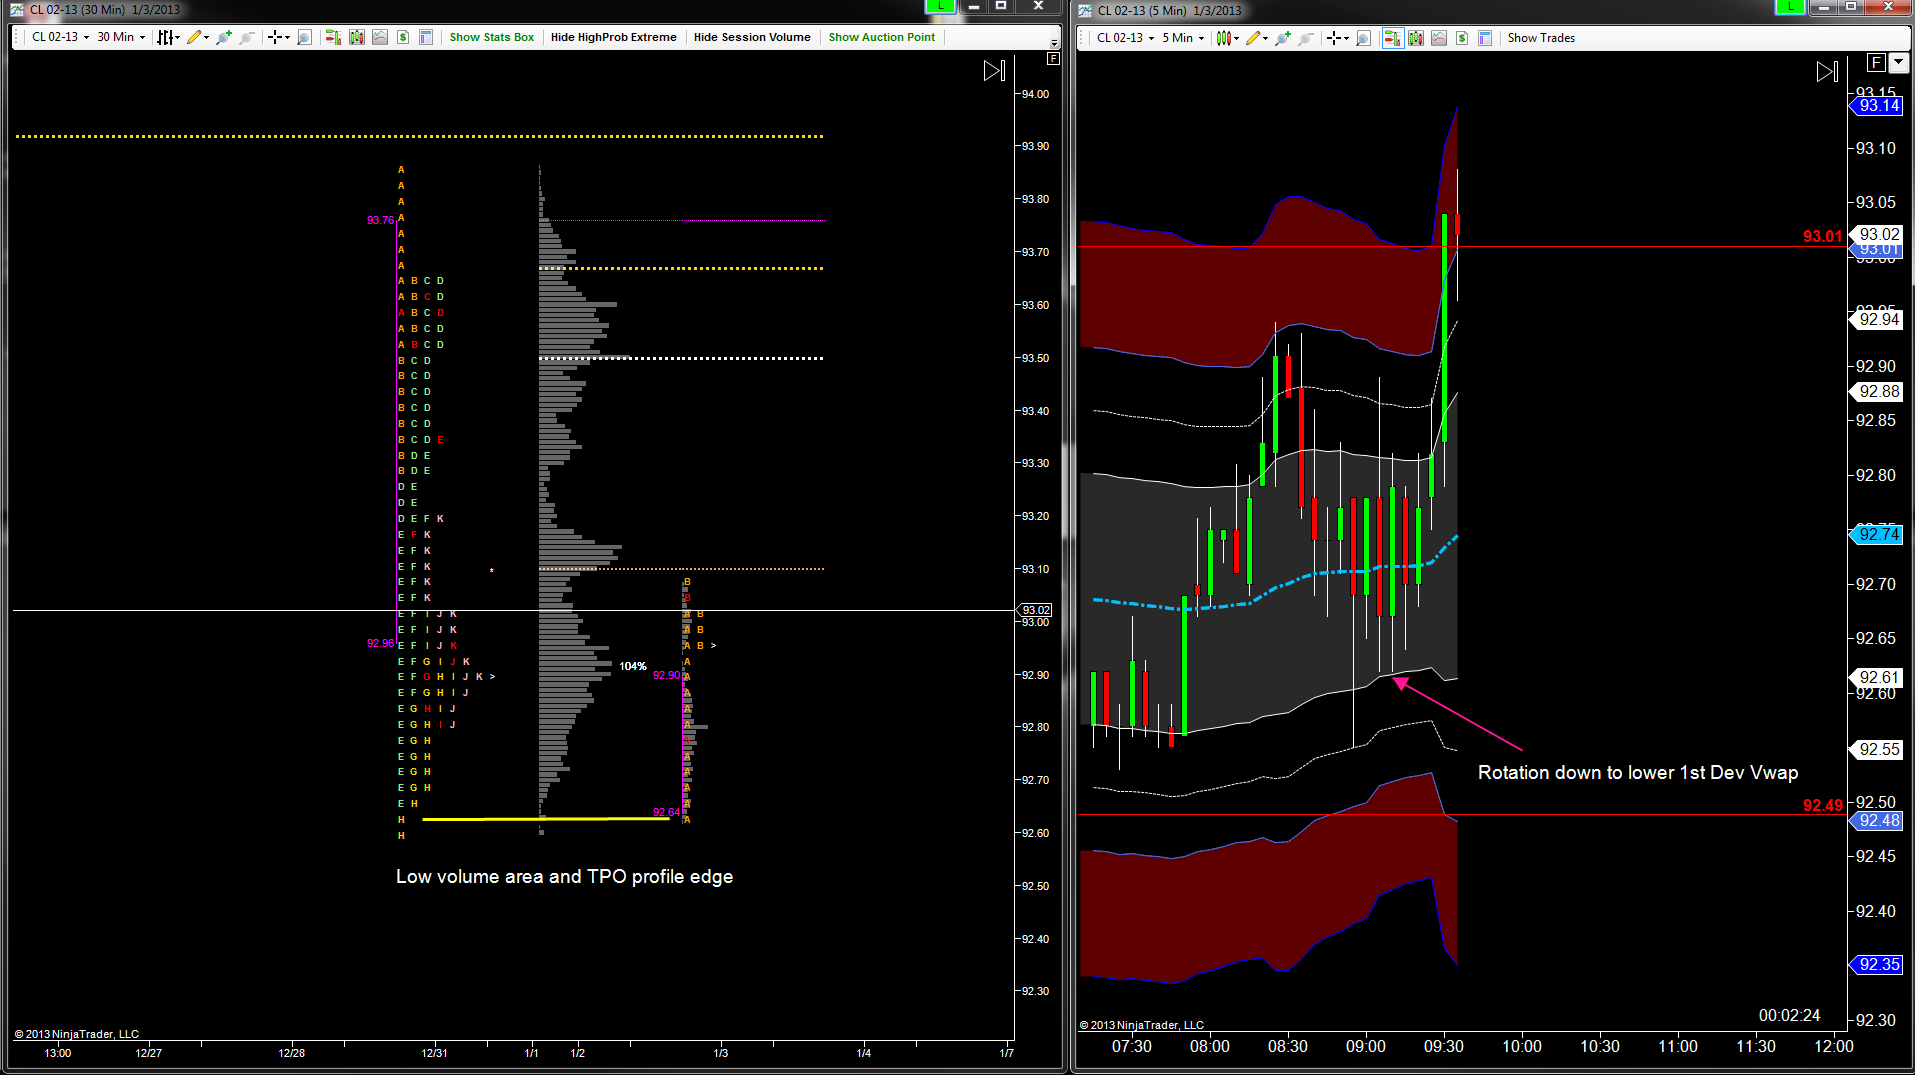1915x1075 pixels.
Task: Select pencil drawing tool in 5 Min chart
Action: coord(1253,38)
